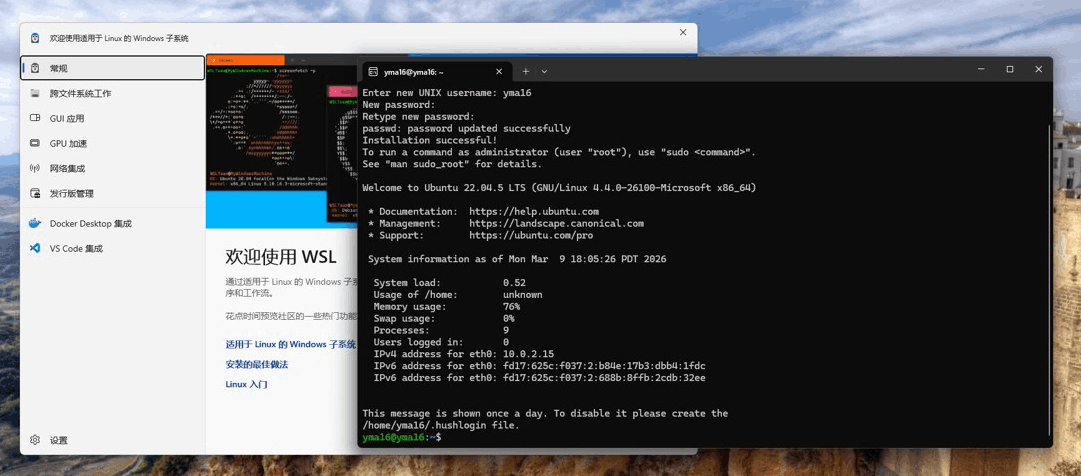Click the 常规 sidebar icon
The height and width of the screenshot is (476, 1081).
[x=34, y=68]
